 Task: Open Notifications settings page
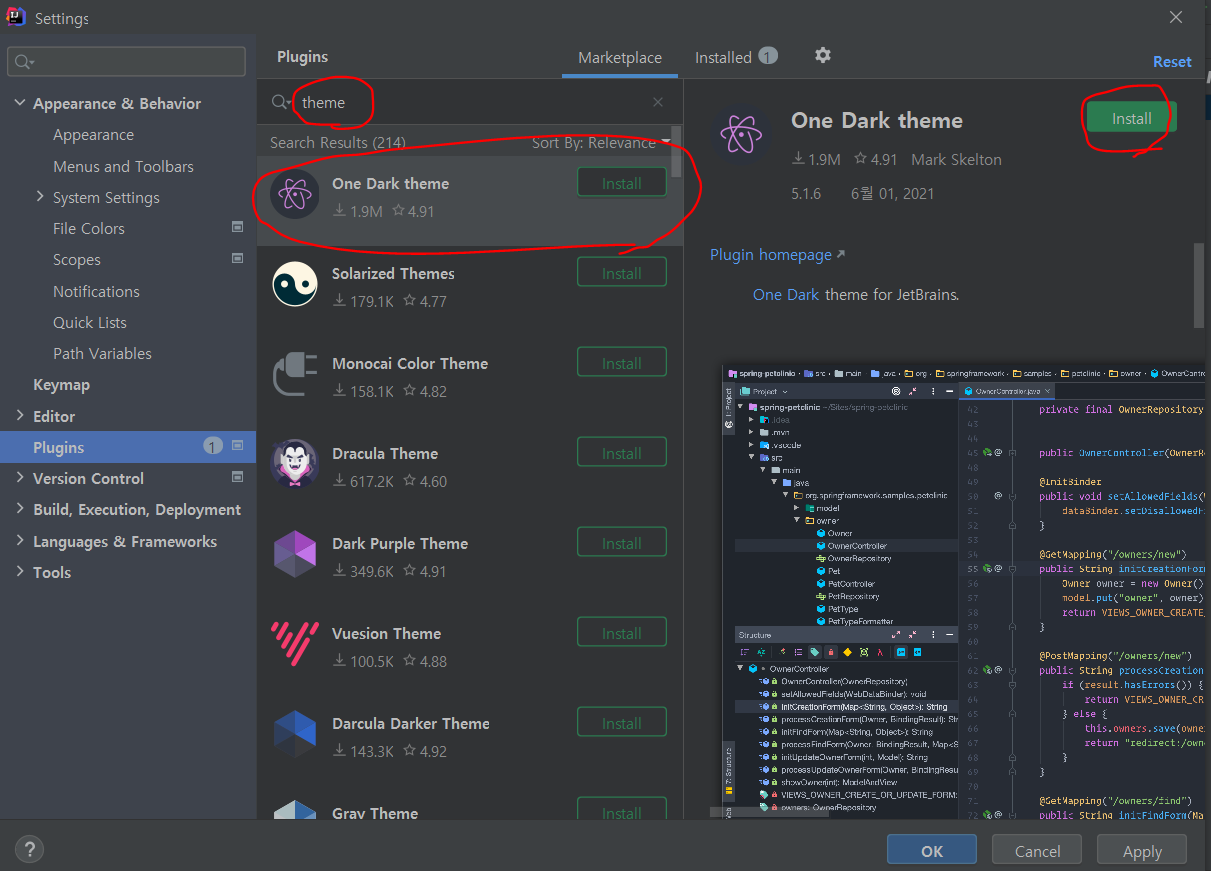(x=96, y=291)
